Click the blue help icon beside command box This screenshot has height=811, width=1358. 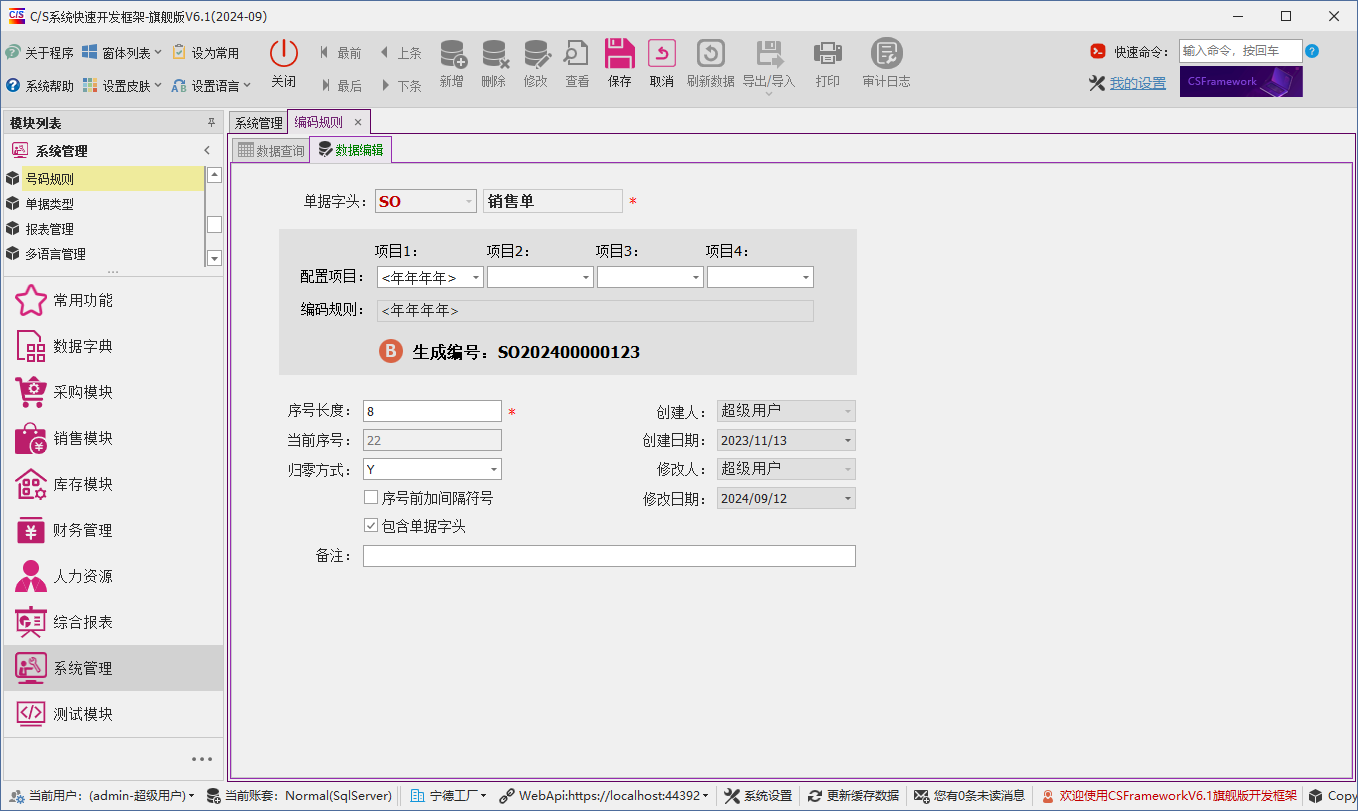[1312, 51]
